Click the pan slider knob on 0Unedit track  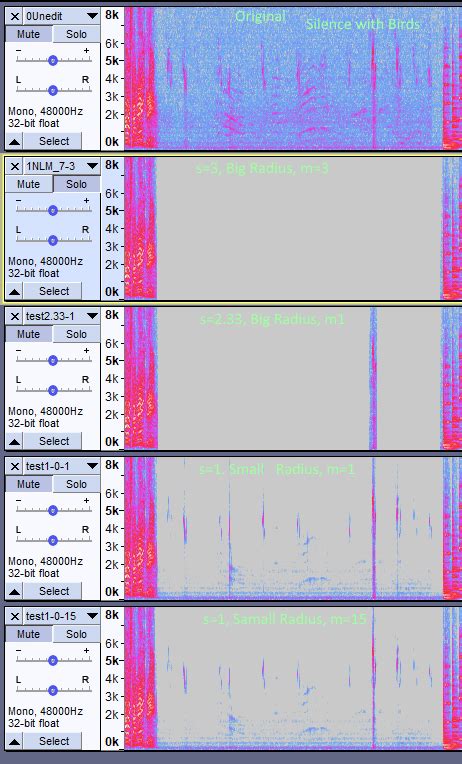click(x=53, y=90)
